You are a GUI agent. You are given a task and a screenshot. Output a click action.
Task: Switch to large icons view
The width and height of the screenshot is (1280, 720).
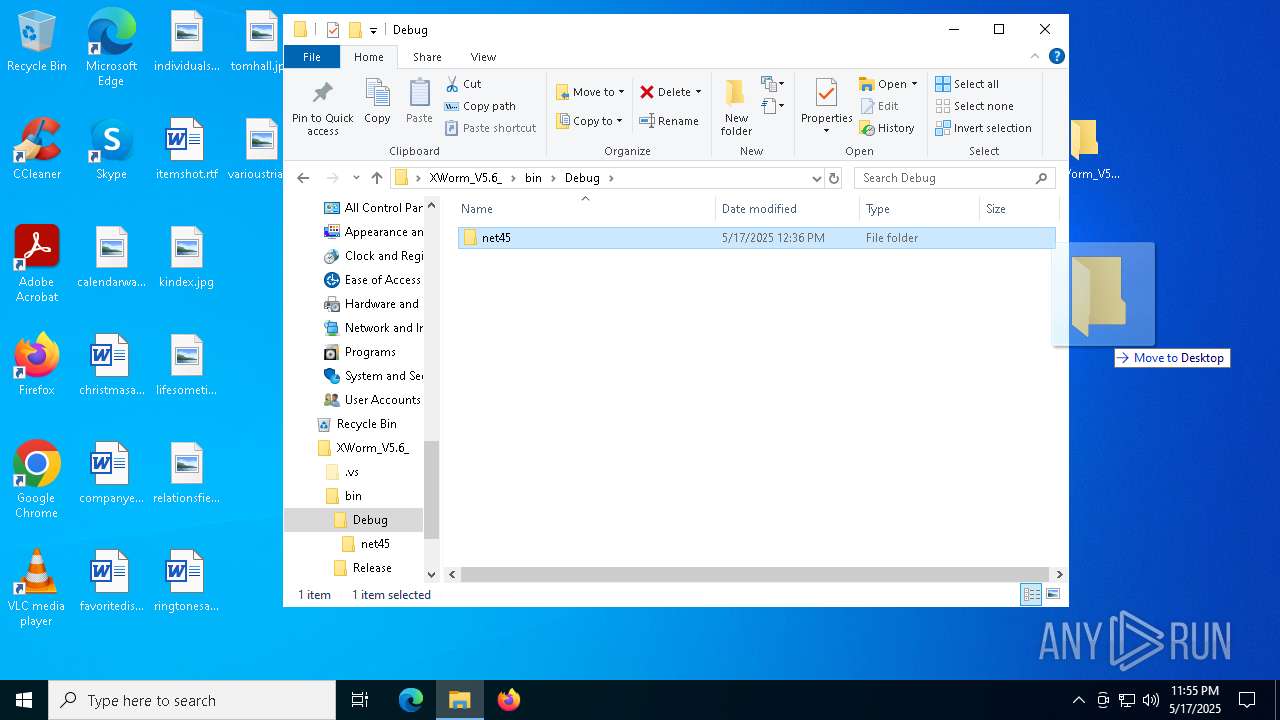[x=1052, y=594]
